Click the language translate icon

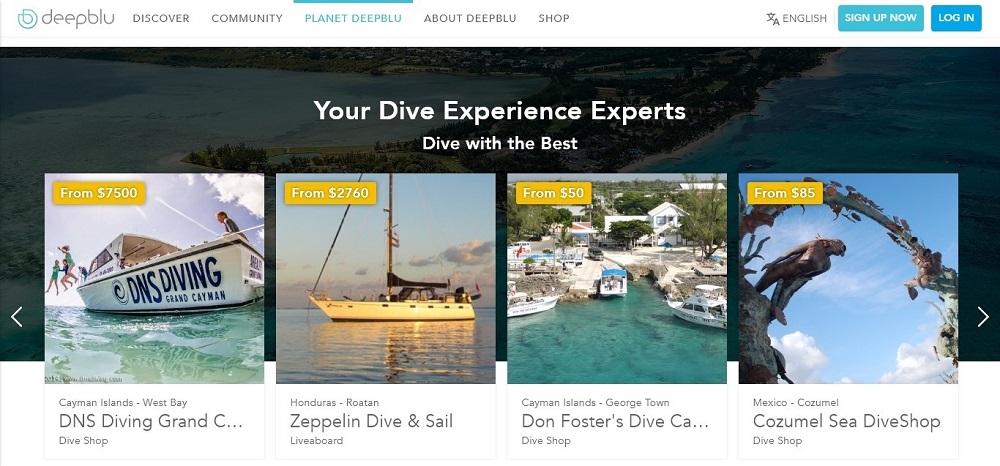pos(773,18)
